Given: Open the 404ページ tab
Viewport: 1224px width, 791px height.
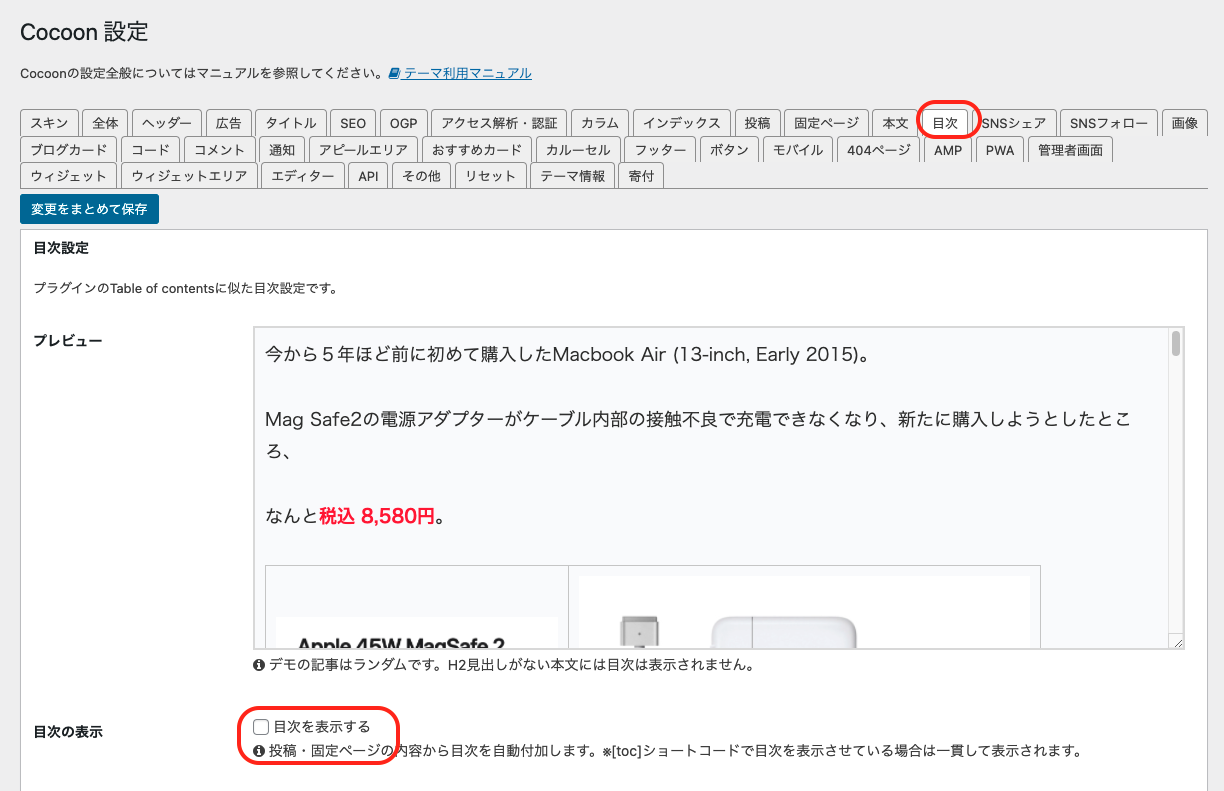Looking at the screenshot, I should (x=879, y=150).
